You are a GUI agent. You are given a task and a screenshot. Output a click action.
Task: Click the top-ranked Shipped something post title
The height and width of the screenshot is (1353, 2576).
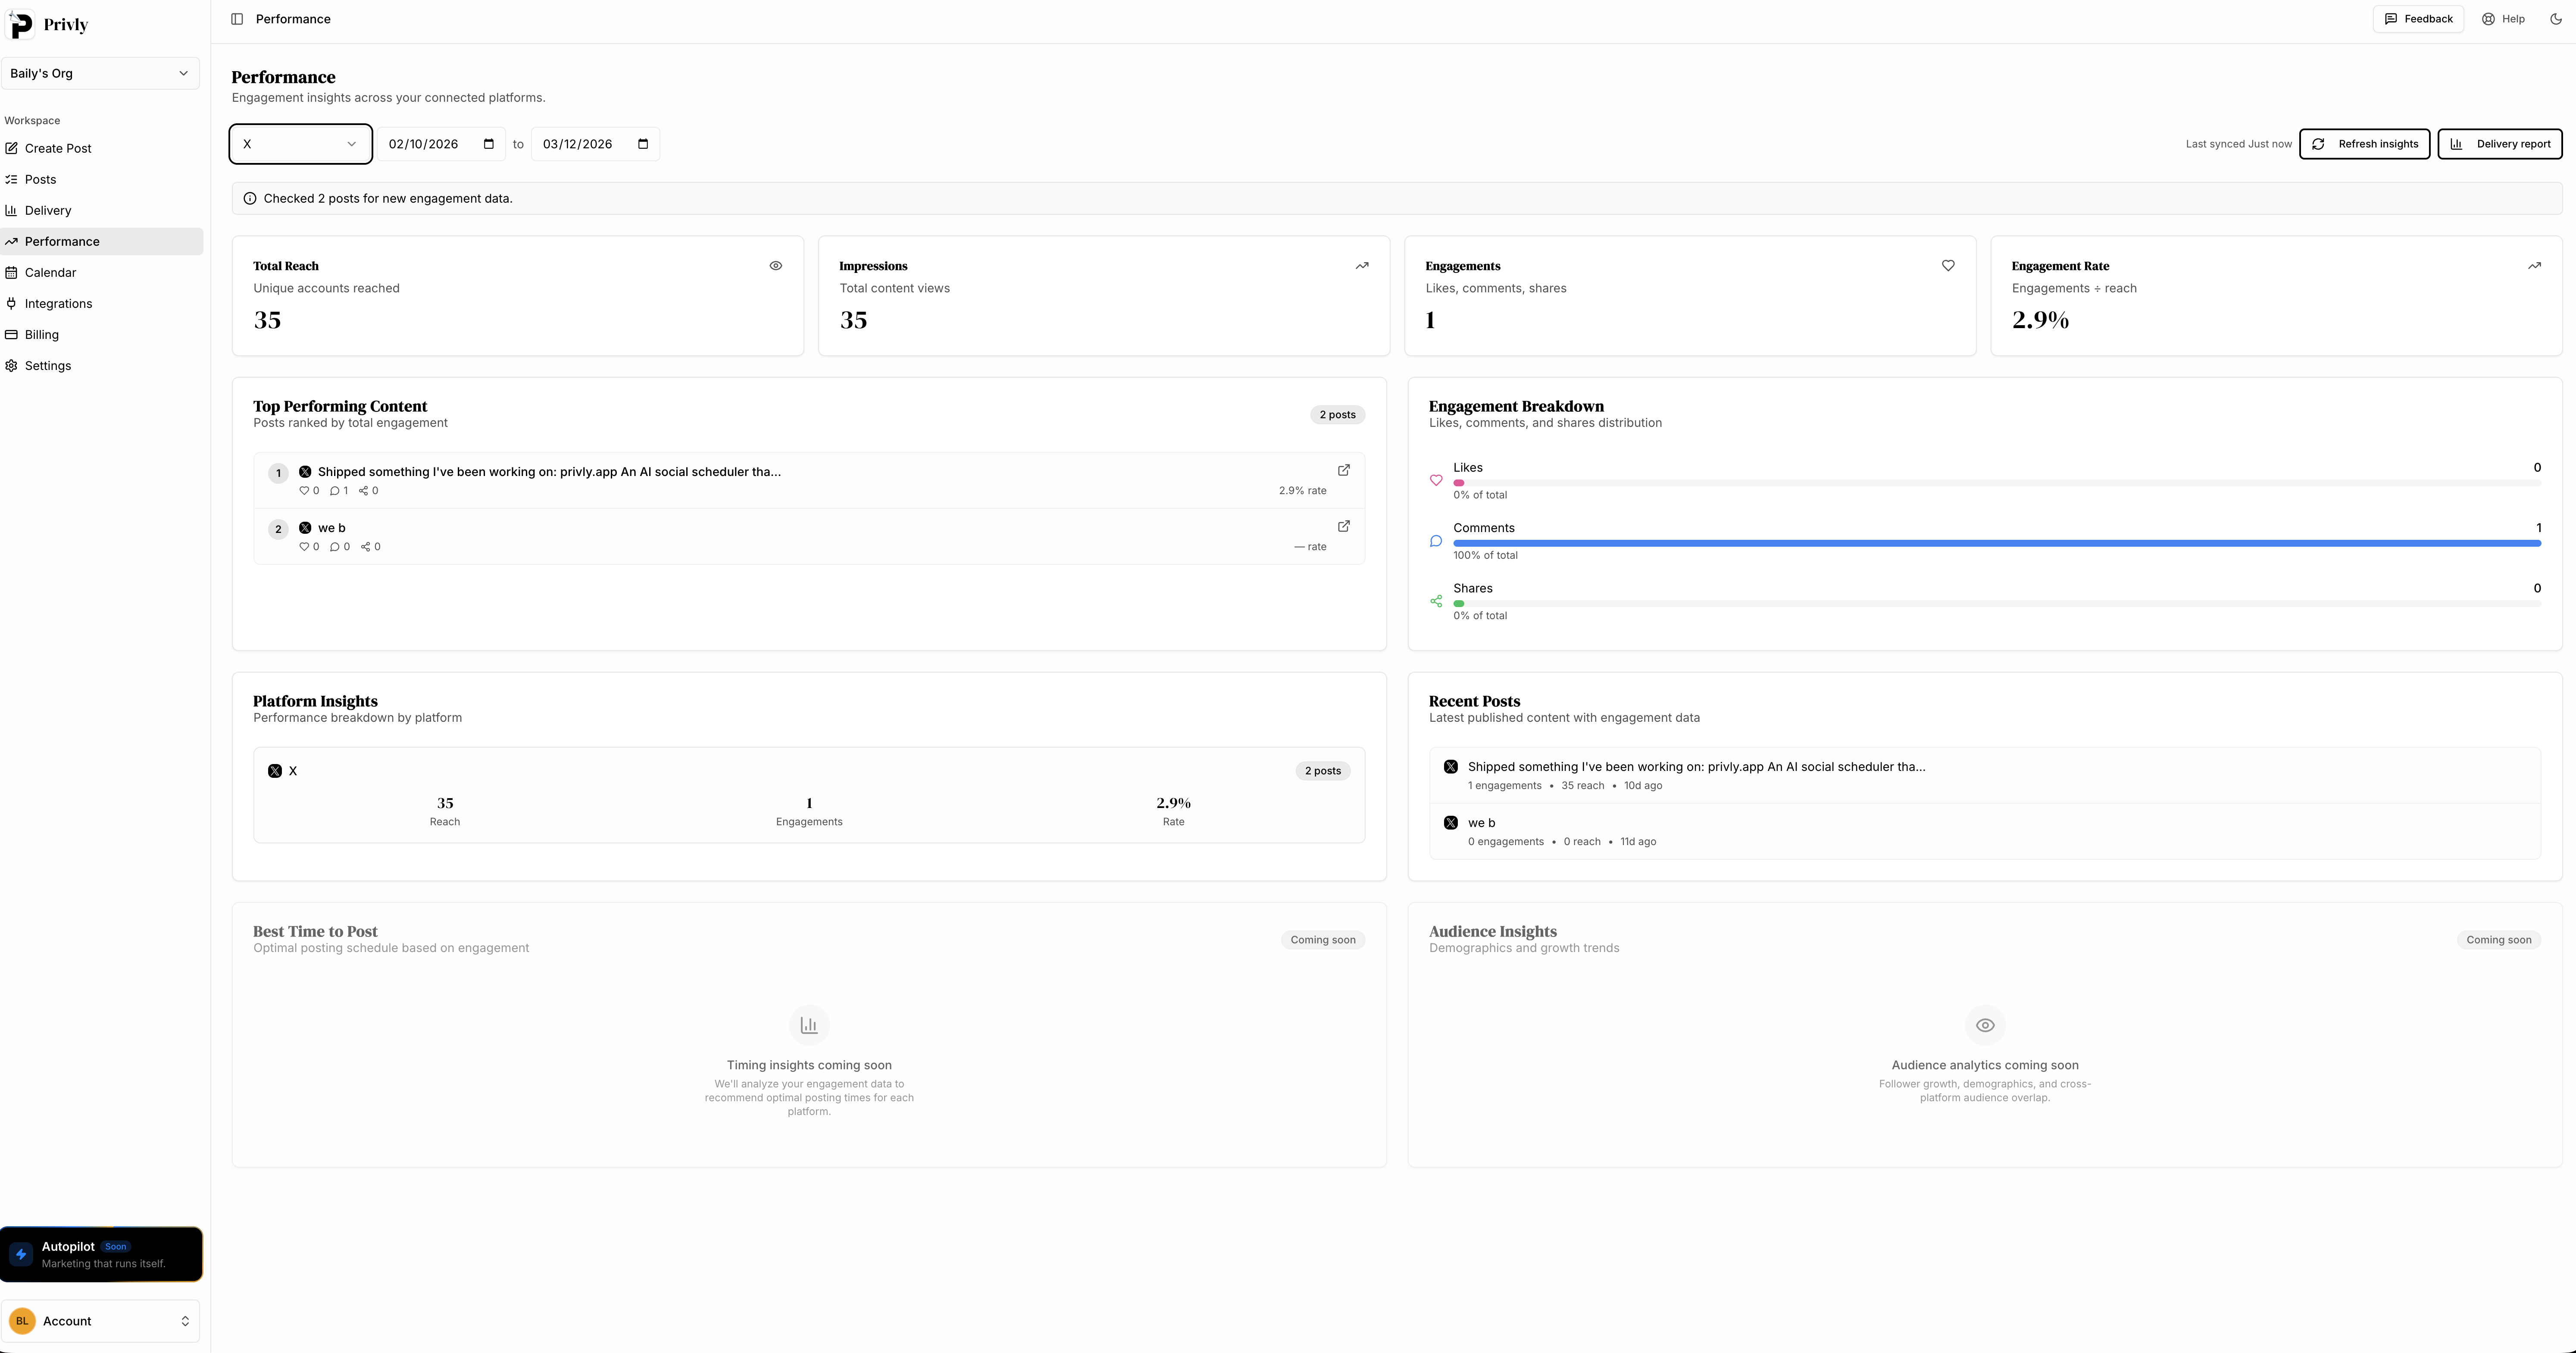(549, 472)
